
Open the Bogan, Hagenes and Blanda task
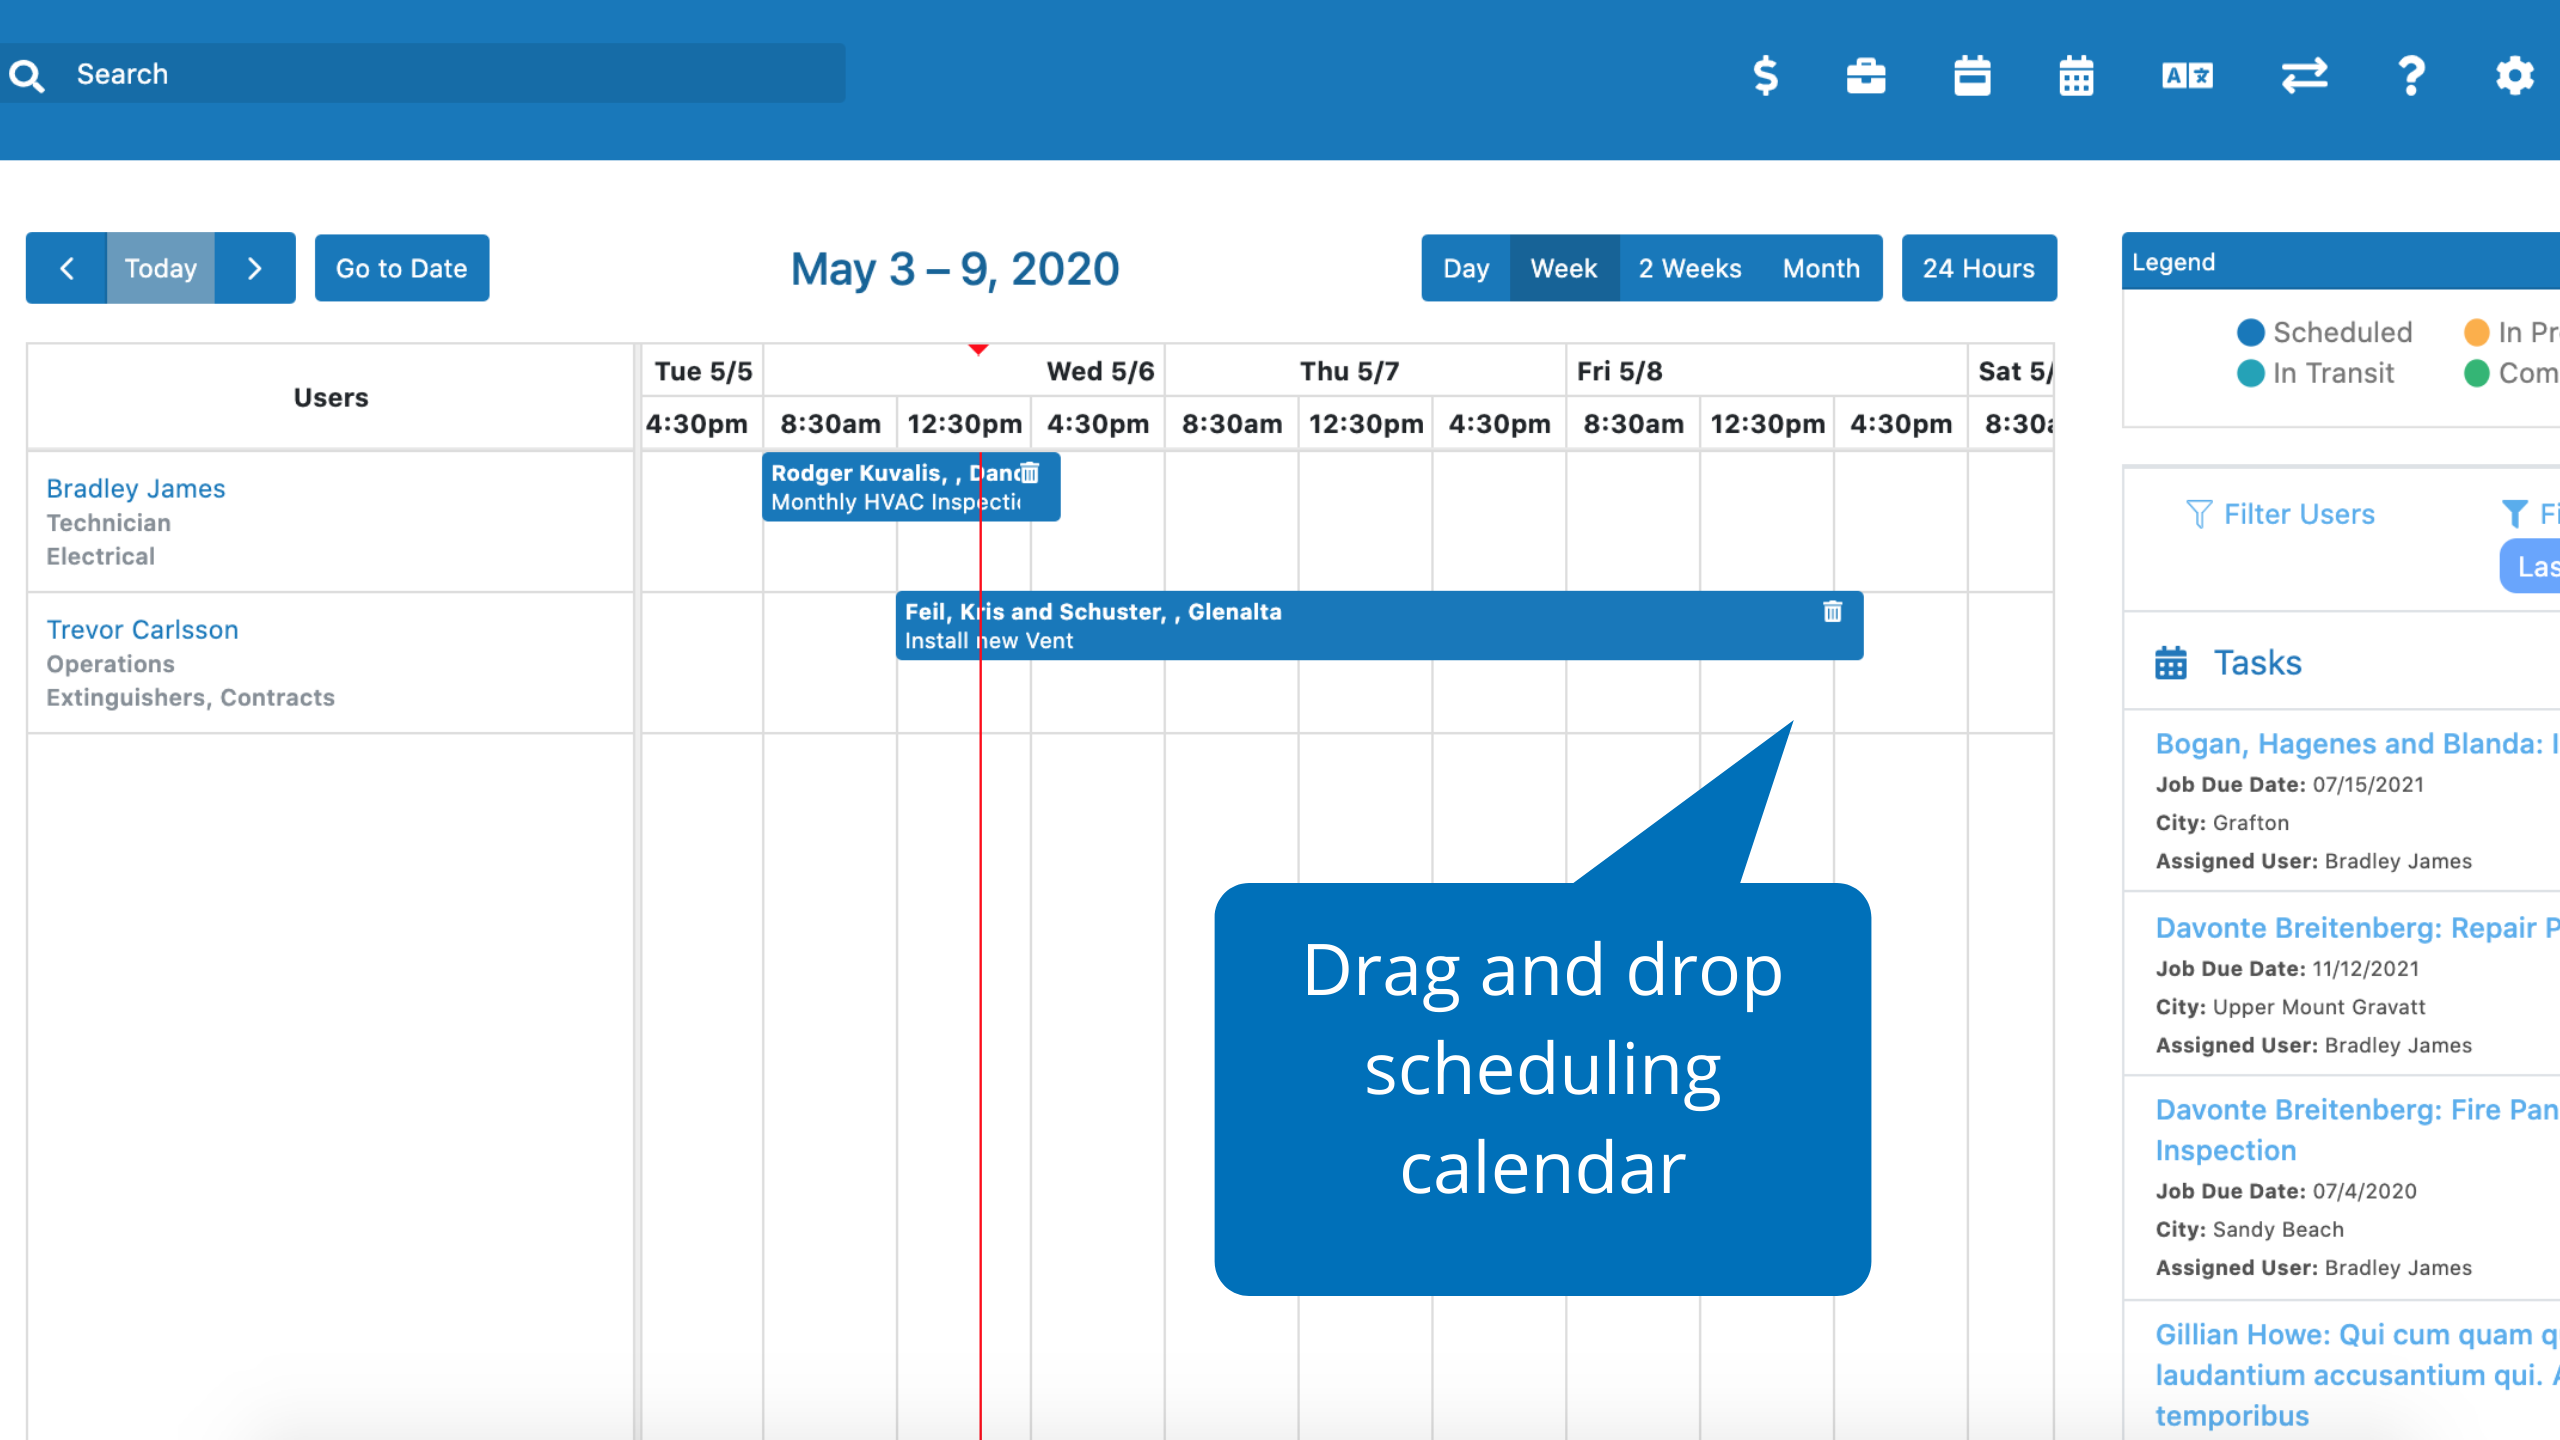(2357, 744)
